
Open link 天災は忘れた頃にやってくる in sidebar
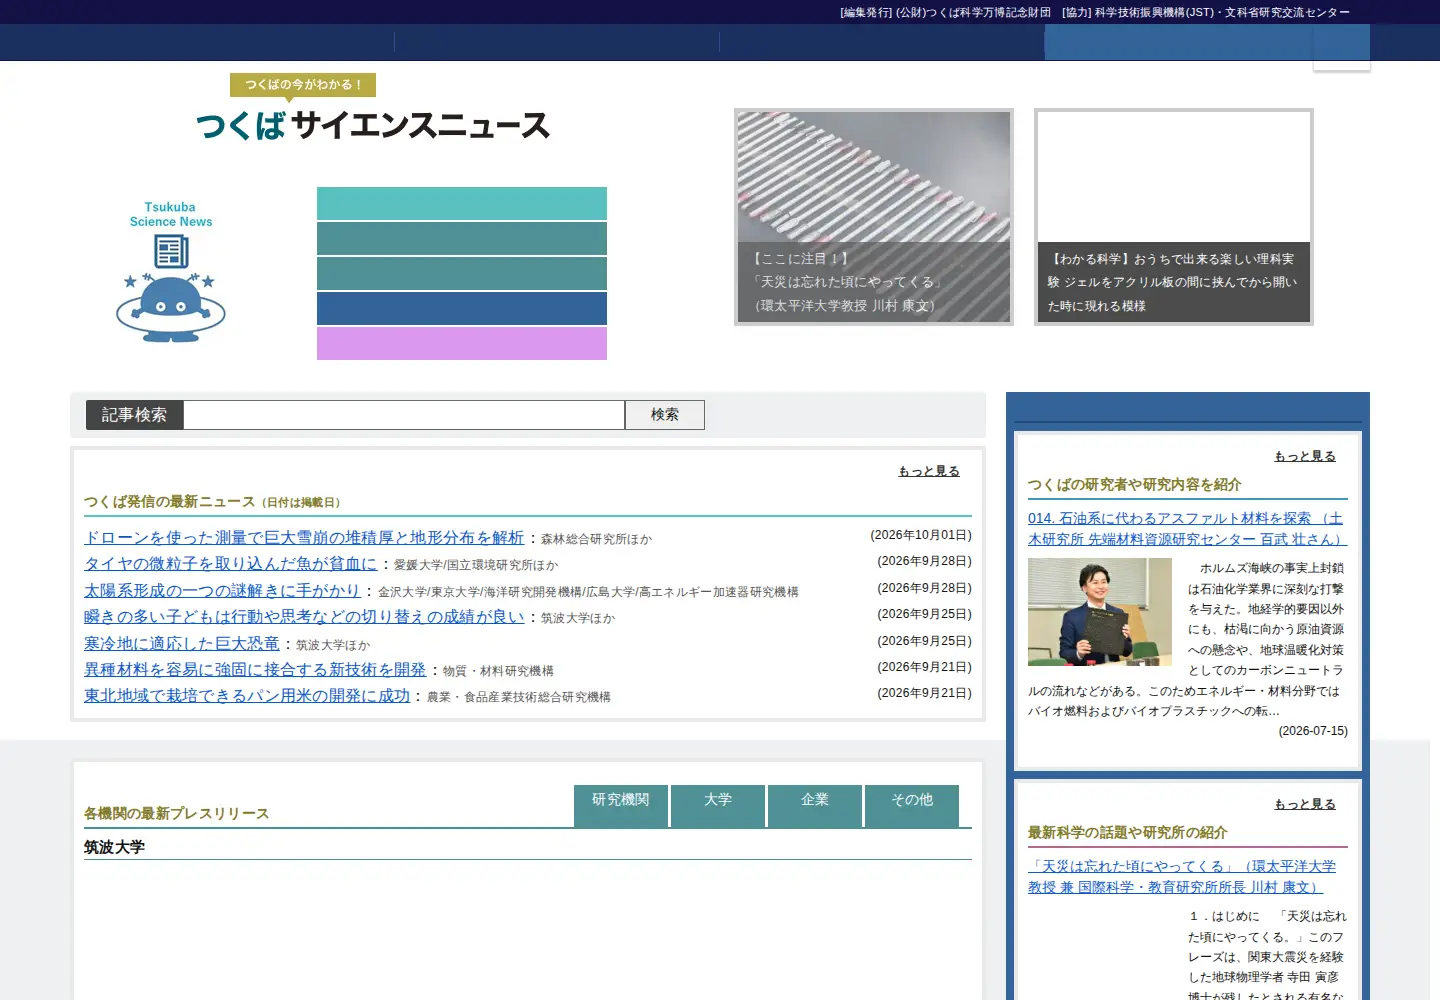tap(1182, 877)
